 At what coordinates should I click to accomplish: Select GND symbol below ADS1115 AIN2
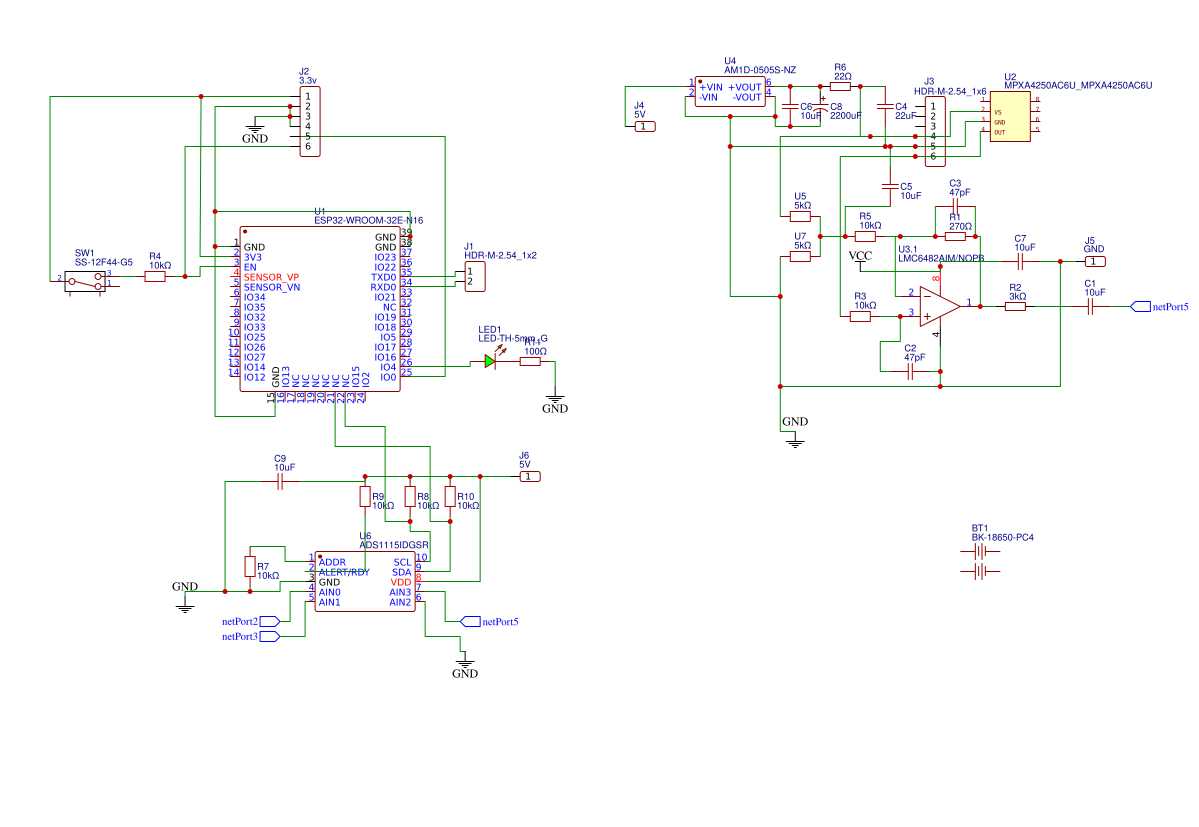tap(465, 668)
